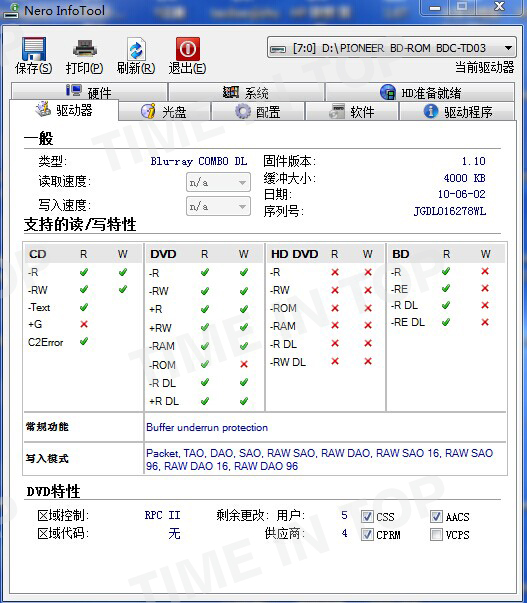The height and width of the screenshot is (603, 527).
Task: Click the red Exit power icon
Action: 188,49
